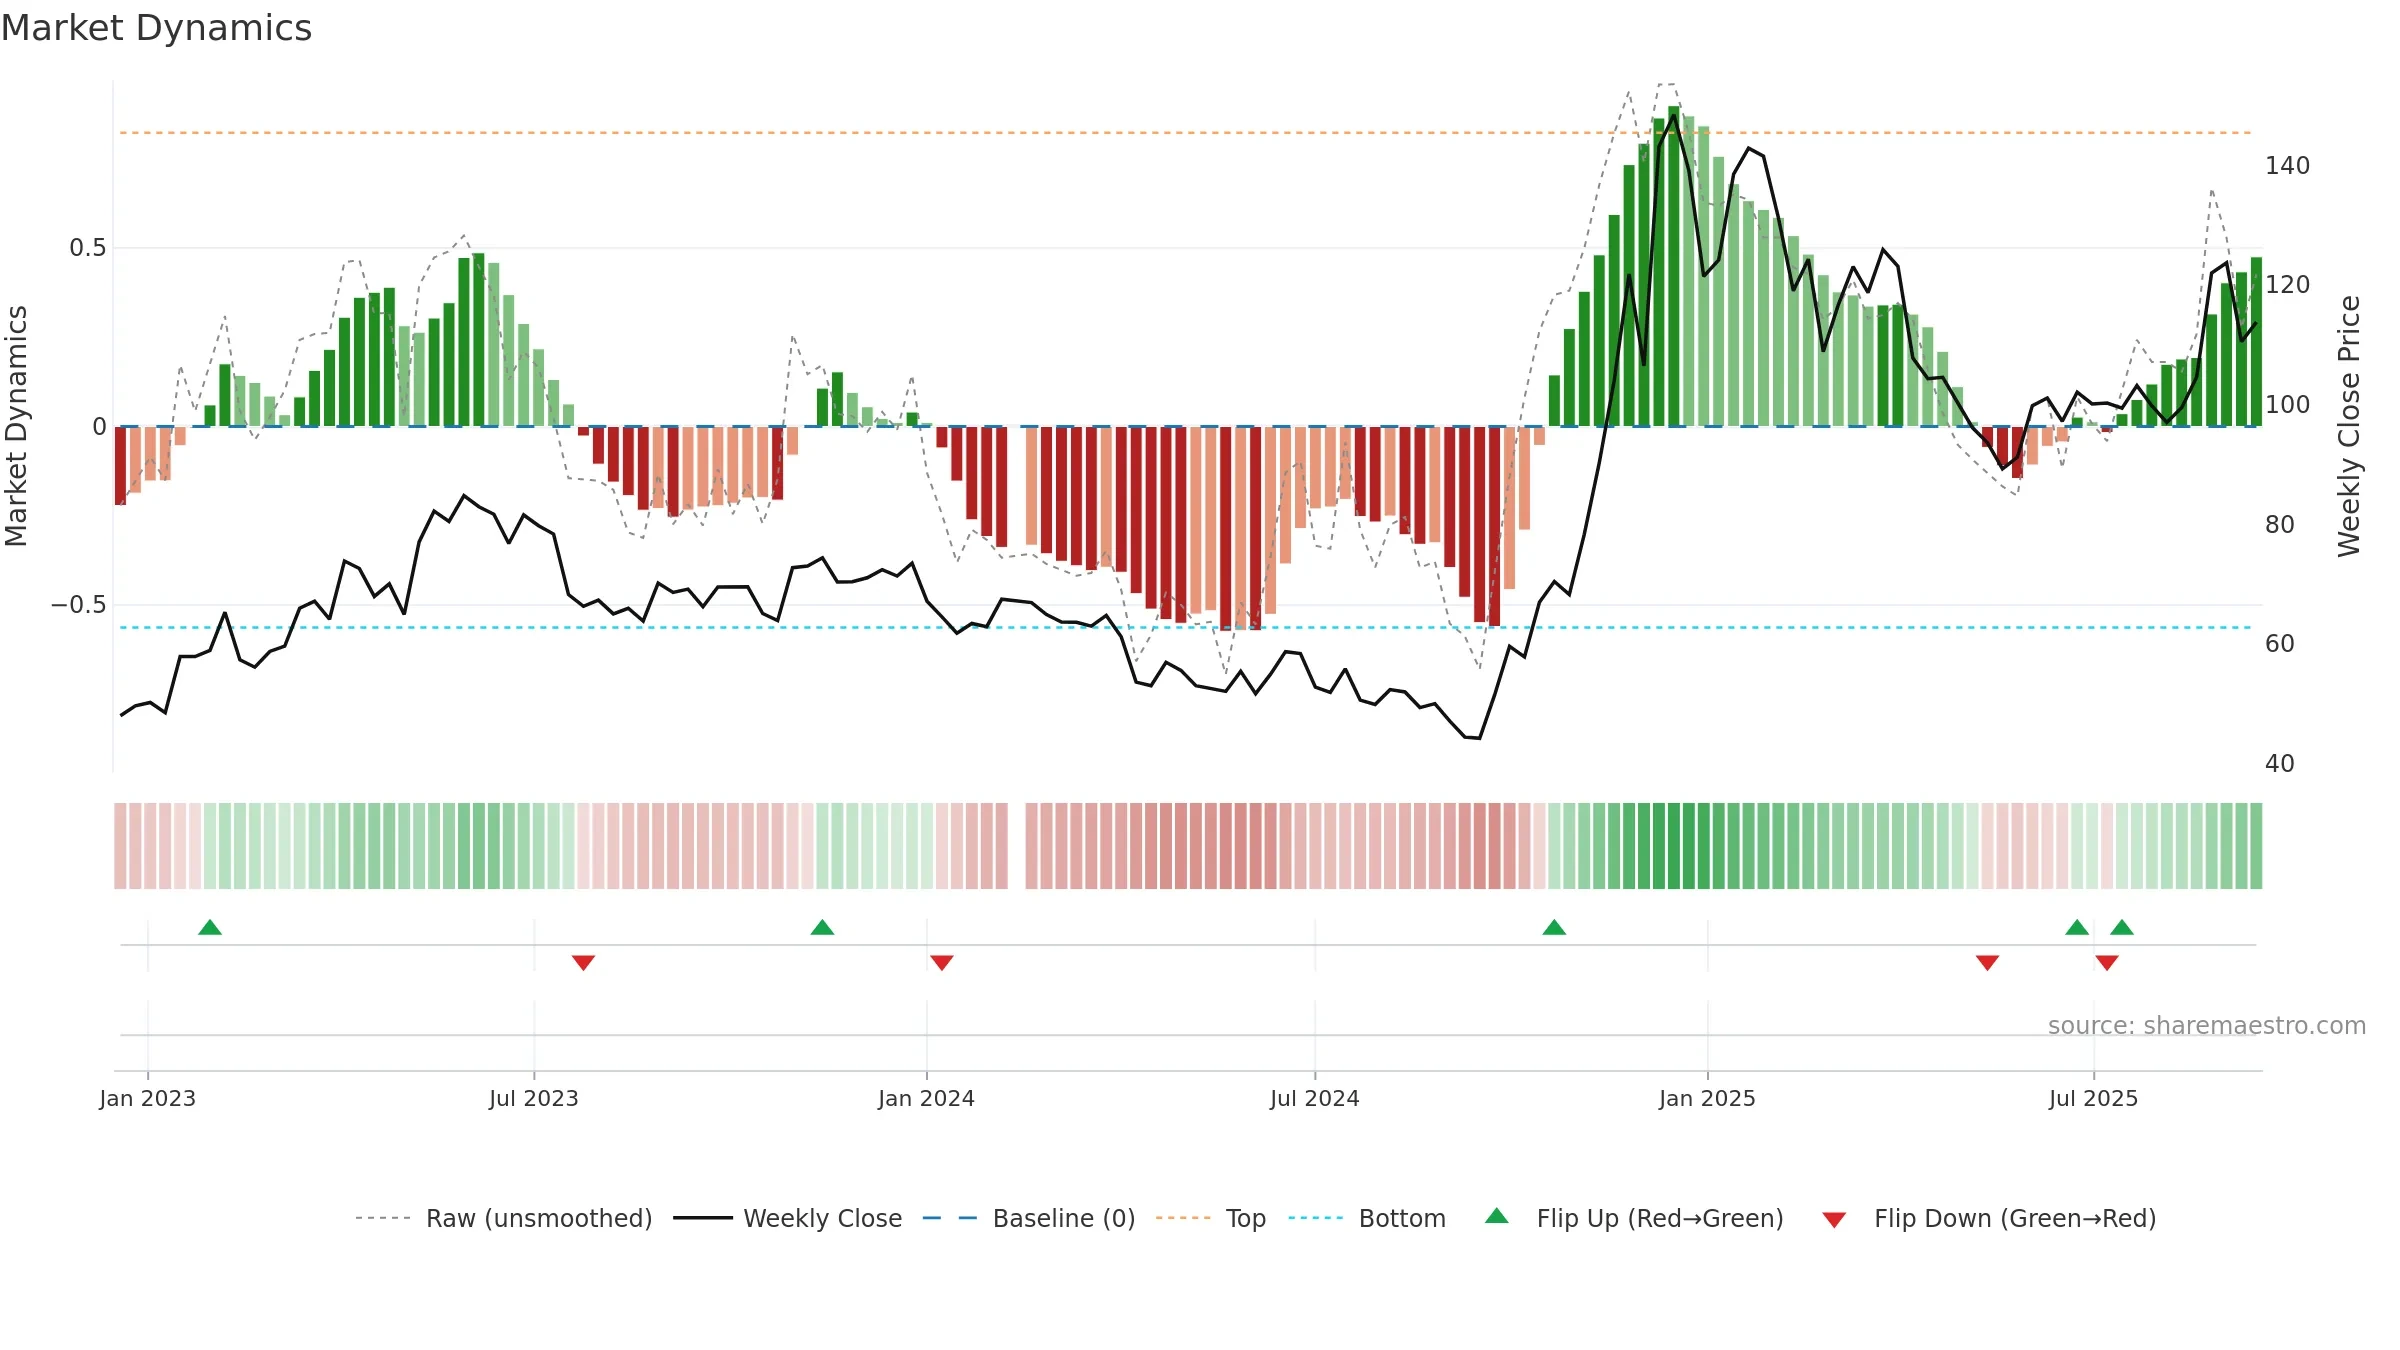Click the tallest dark green bar near Dec 2024
Screen dimensions: 2400x1350
pos(1674,266)
